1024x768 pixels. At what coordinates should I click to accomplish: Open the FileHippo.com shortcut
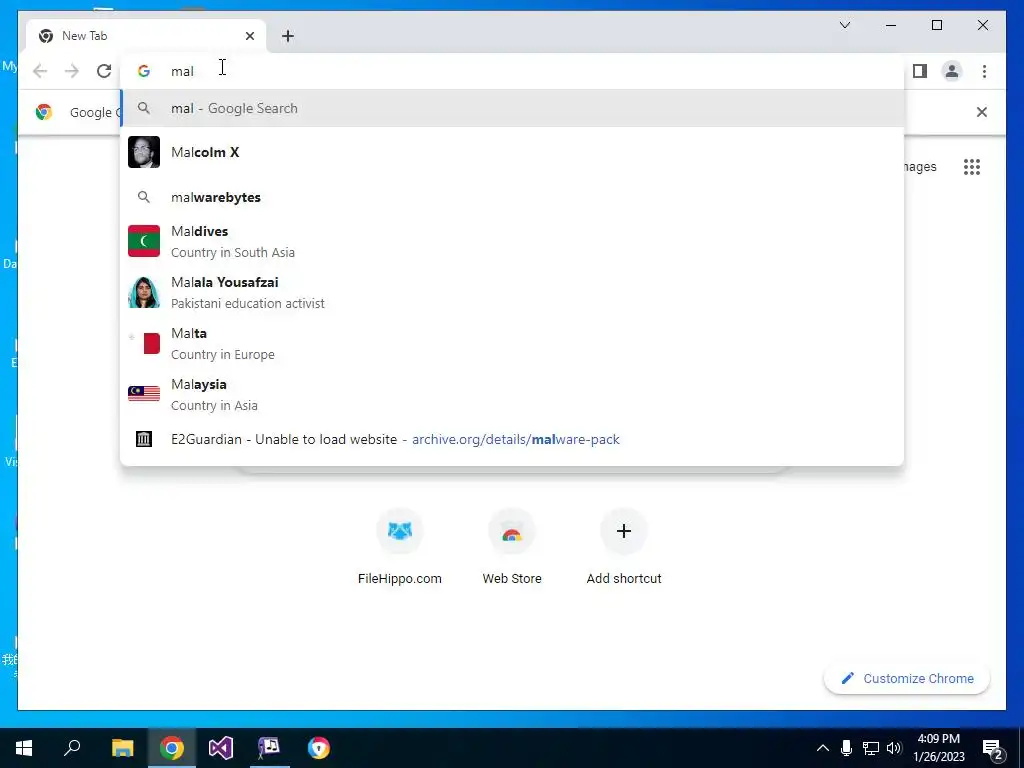point(400,548)
